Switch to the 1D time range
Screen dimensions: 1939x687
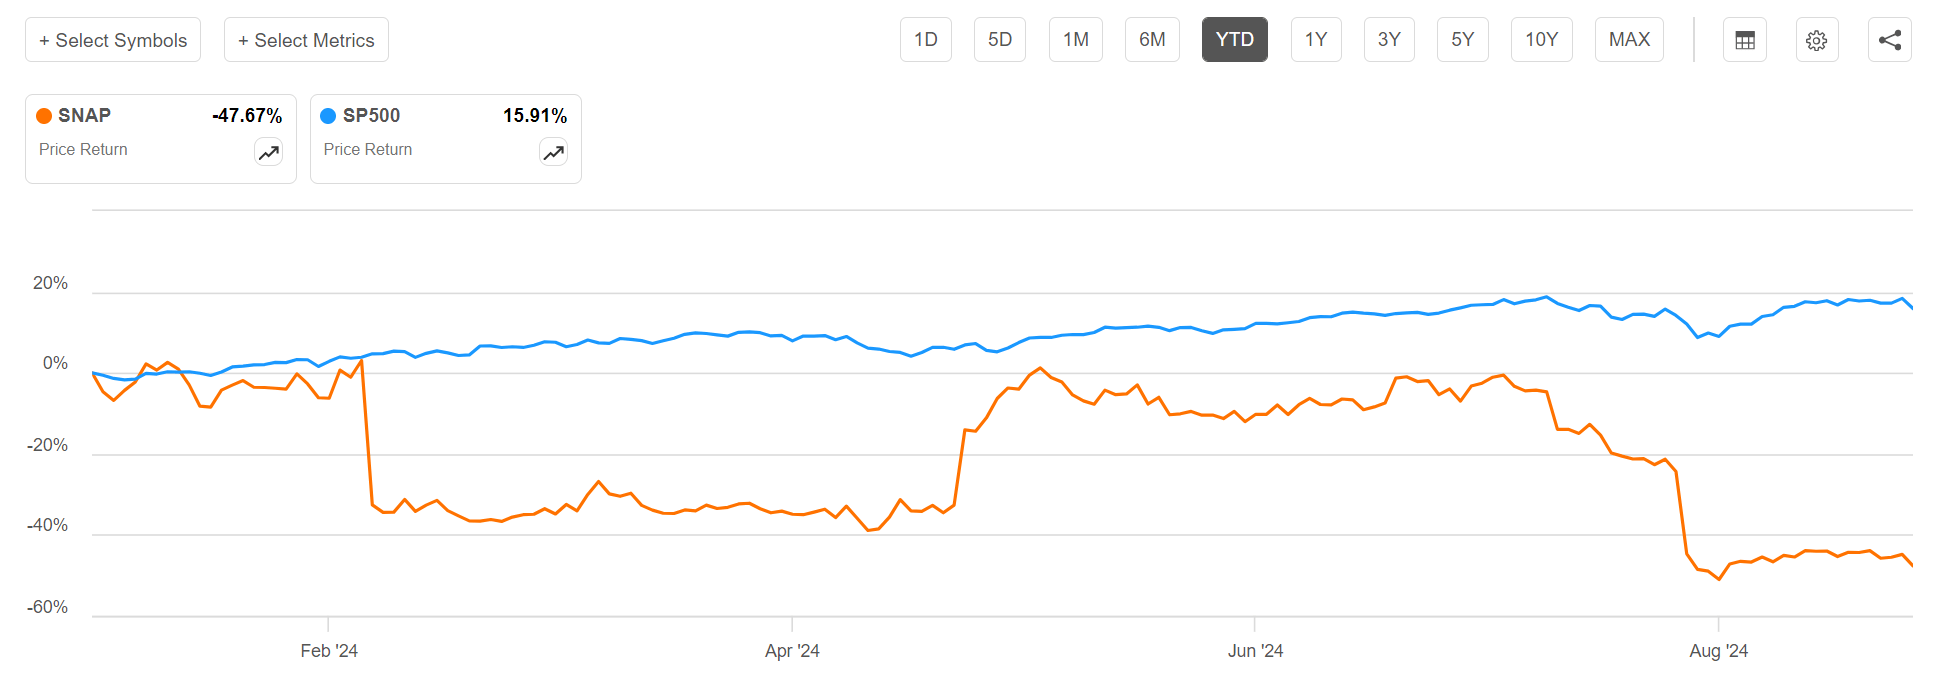pyautogui.click(x=925, y=40)
